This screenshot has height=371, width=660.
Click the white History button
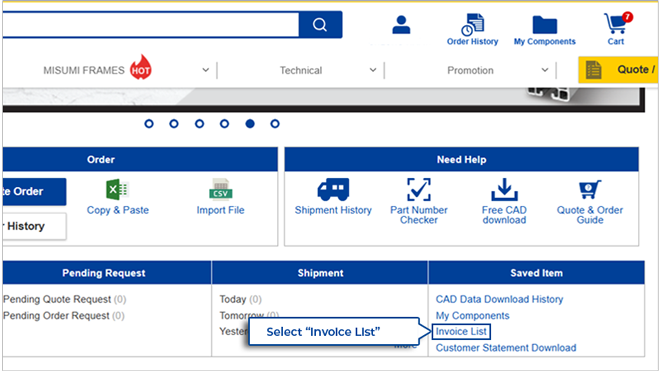pos(35,226)
